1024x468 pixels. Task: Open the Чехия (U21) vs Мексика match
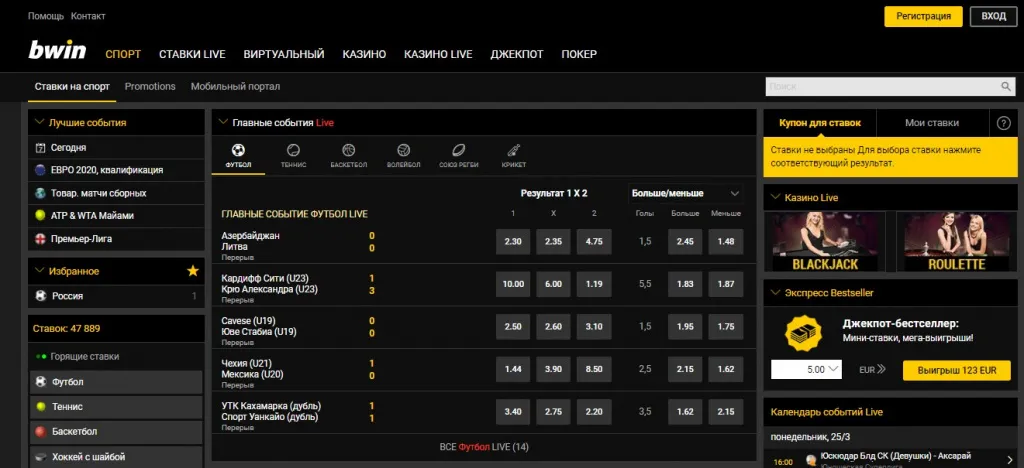[253, 369]
